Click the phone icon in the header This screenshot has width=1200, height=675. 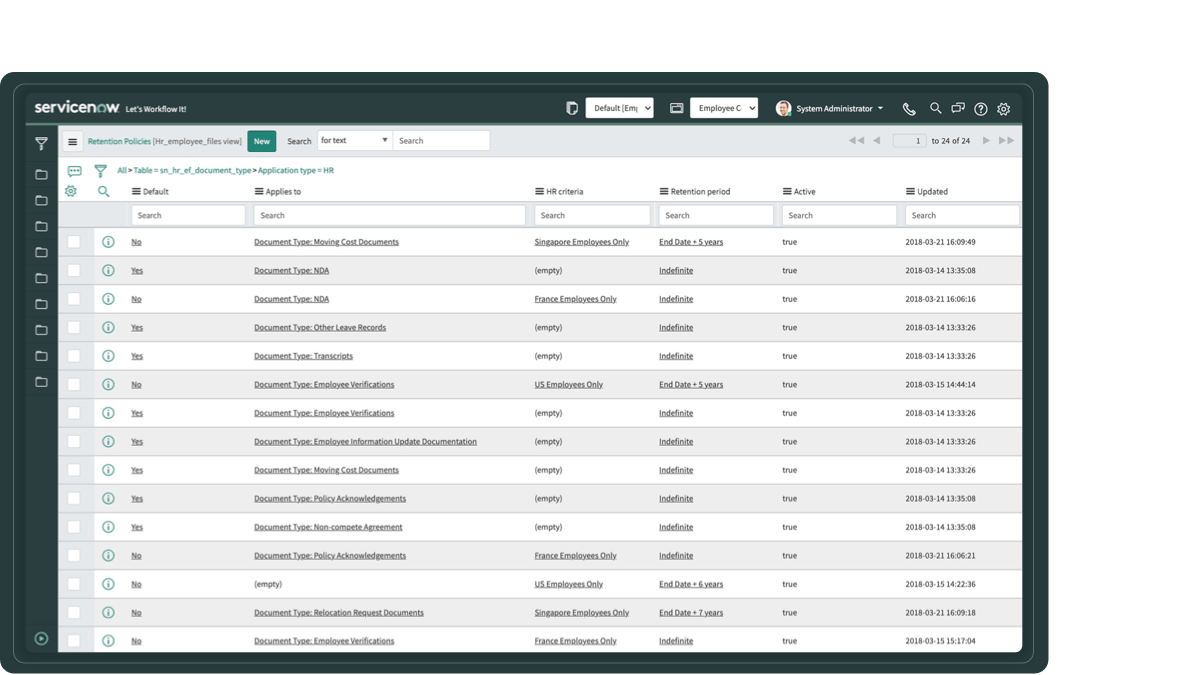[x=911, y=108]
